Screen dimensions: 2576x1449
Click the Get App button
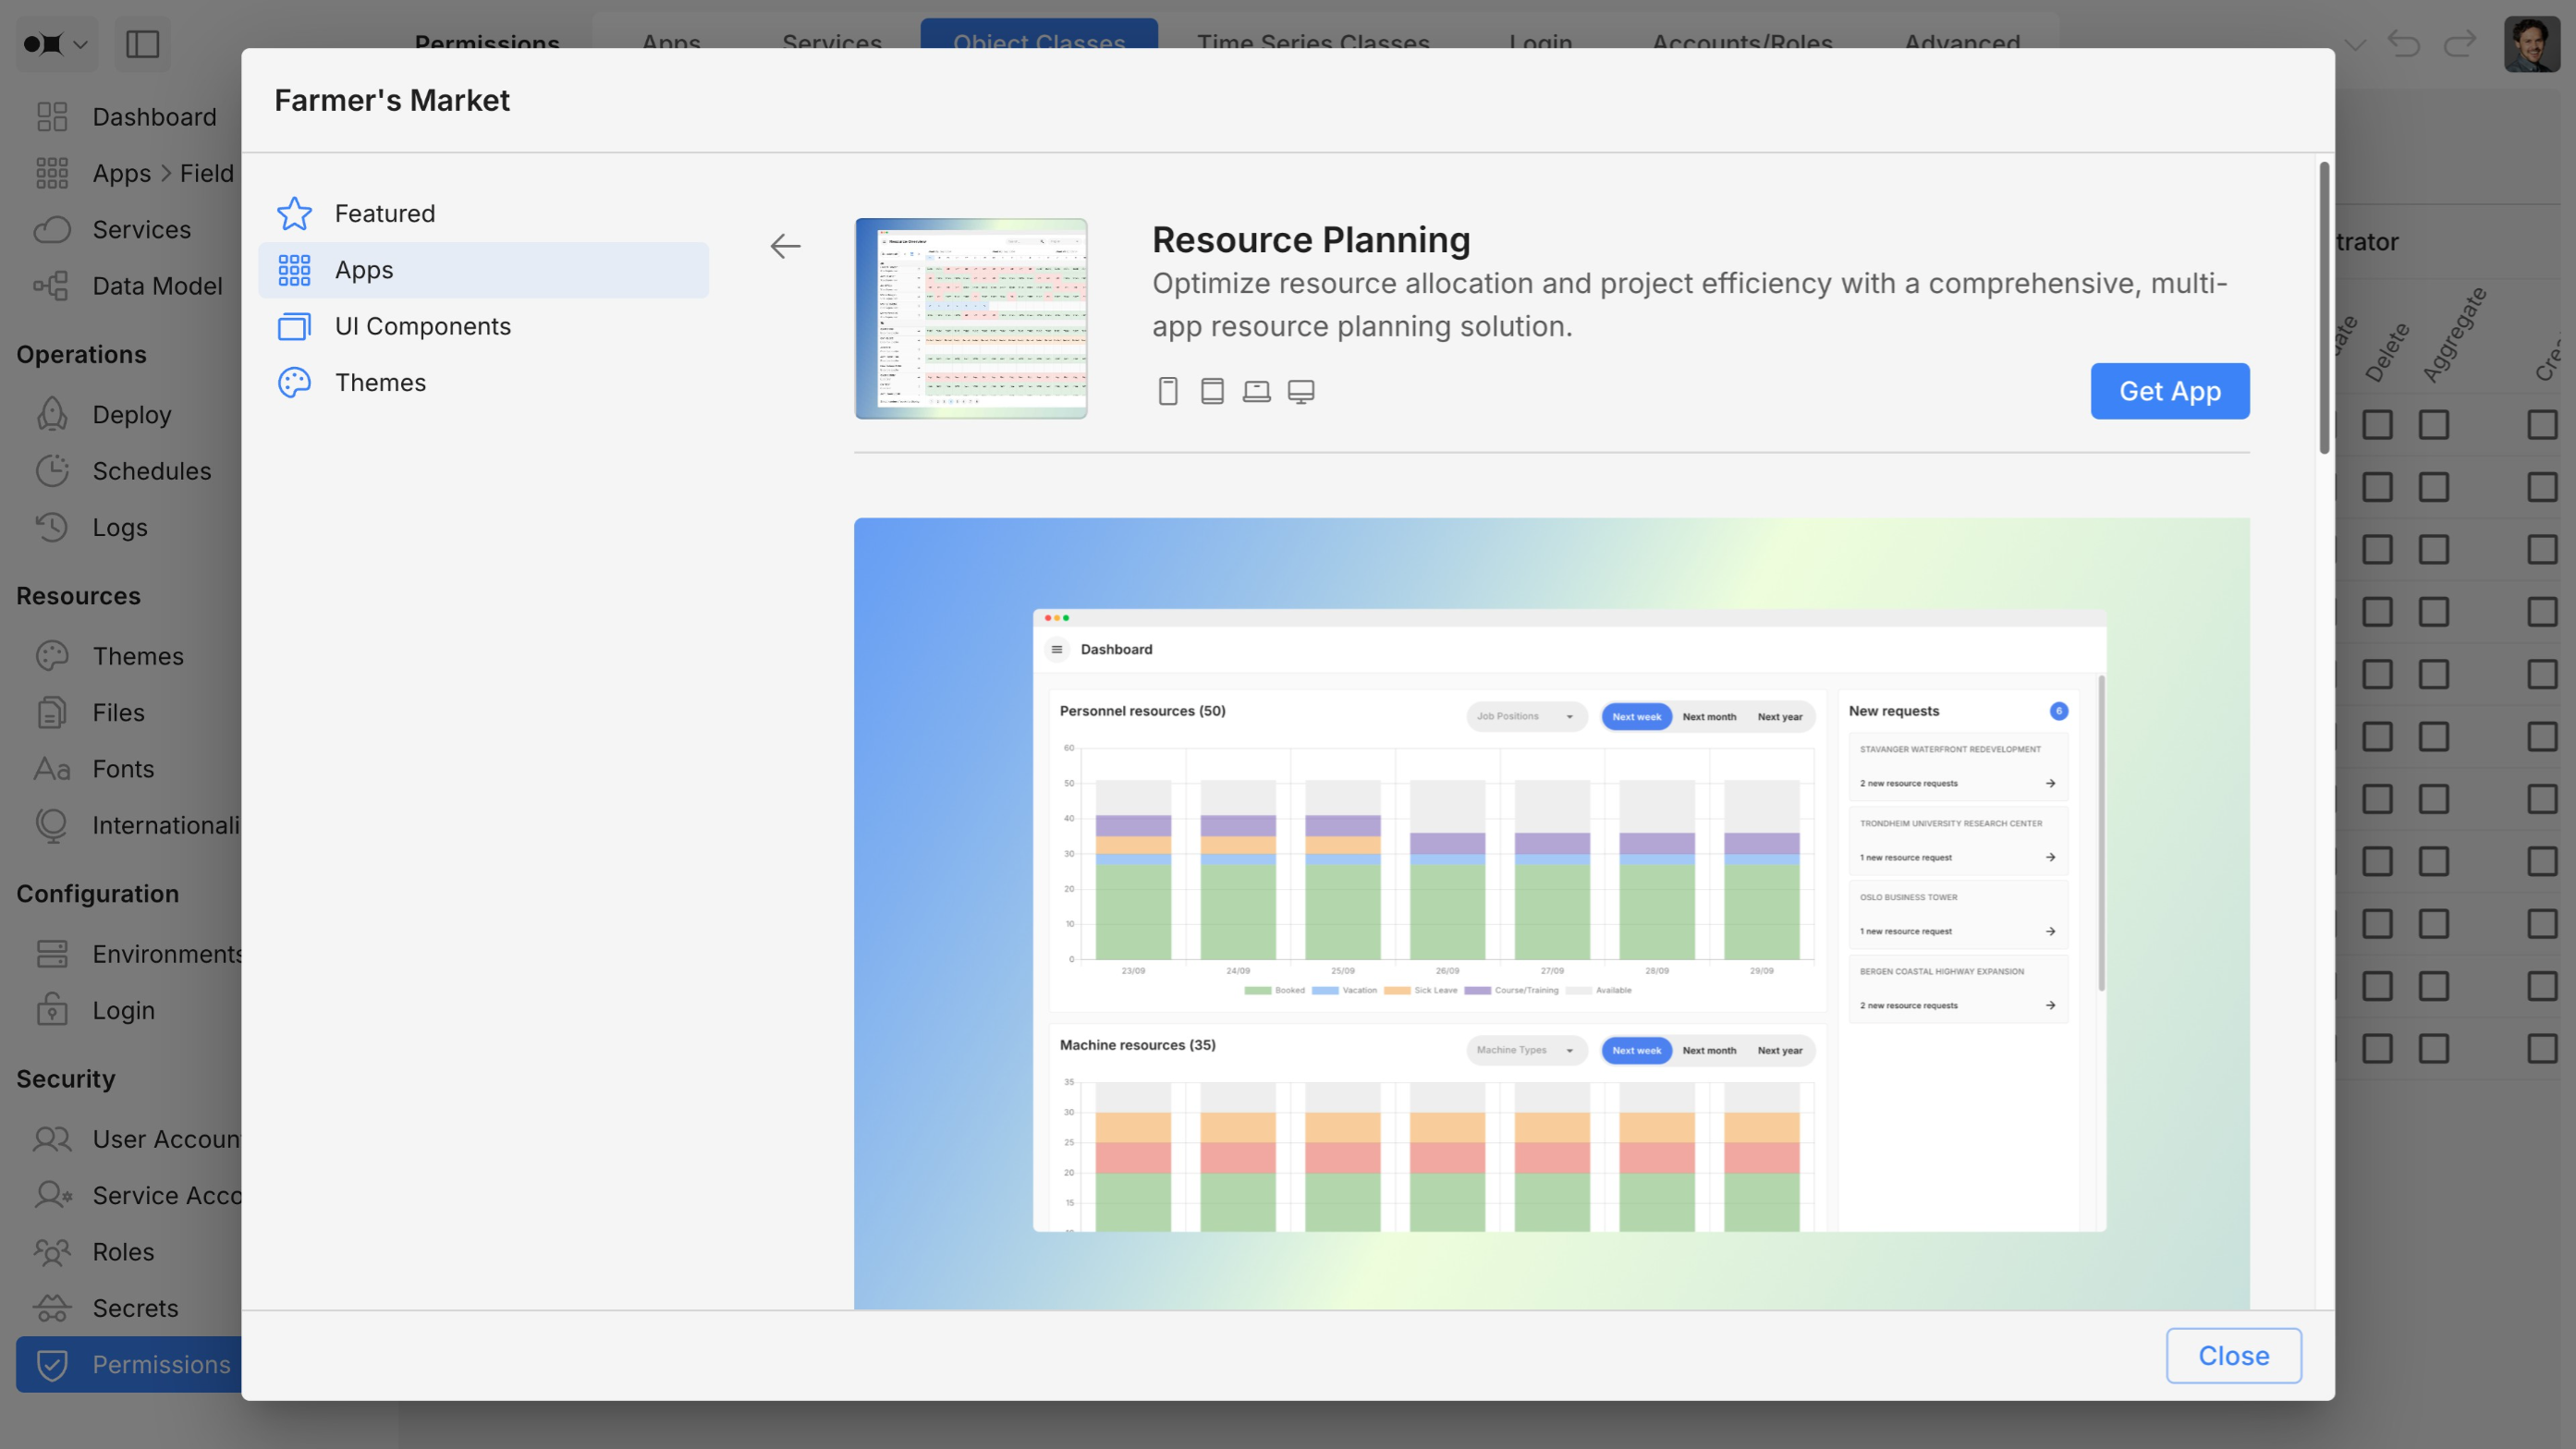pos(2169,391)
